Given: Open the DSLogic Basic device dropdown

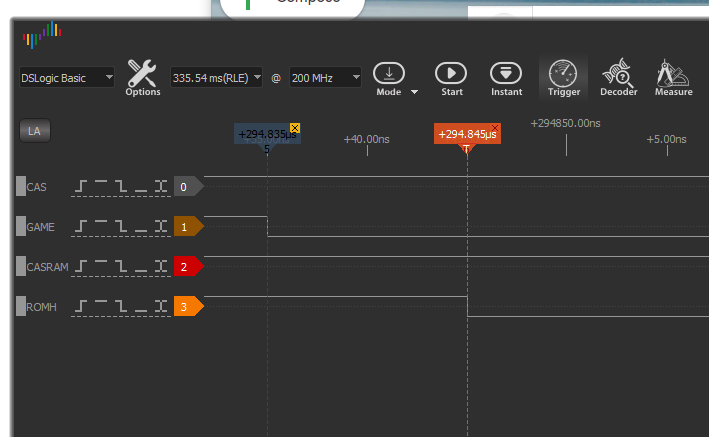Looking at the screenshot, I should 66,78.
